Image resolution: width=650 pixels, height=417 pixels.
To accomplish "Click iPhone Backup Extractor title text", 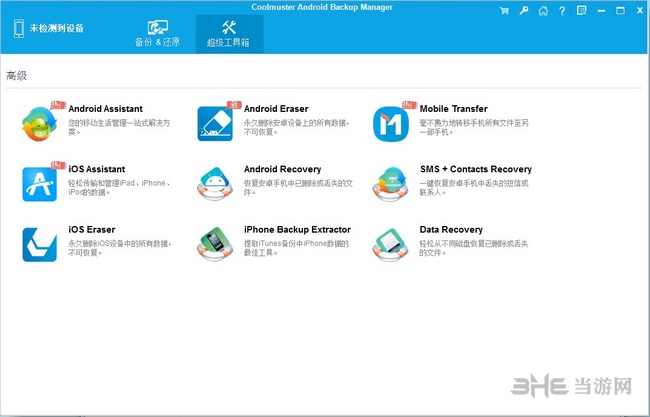I will tap(297, 230).
